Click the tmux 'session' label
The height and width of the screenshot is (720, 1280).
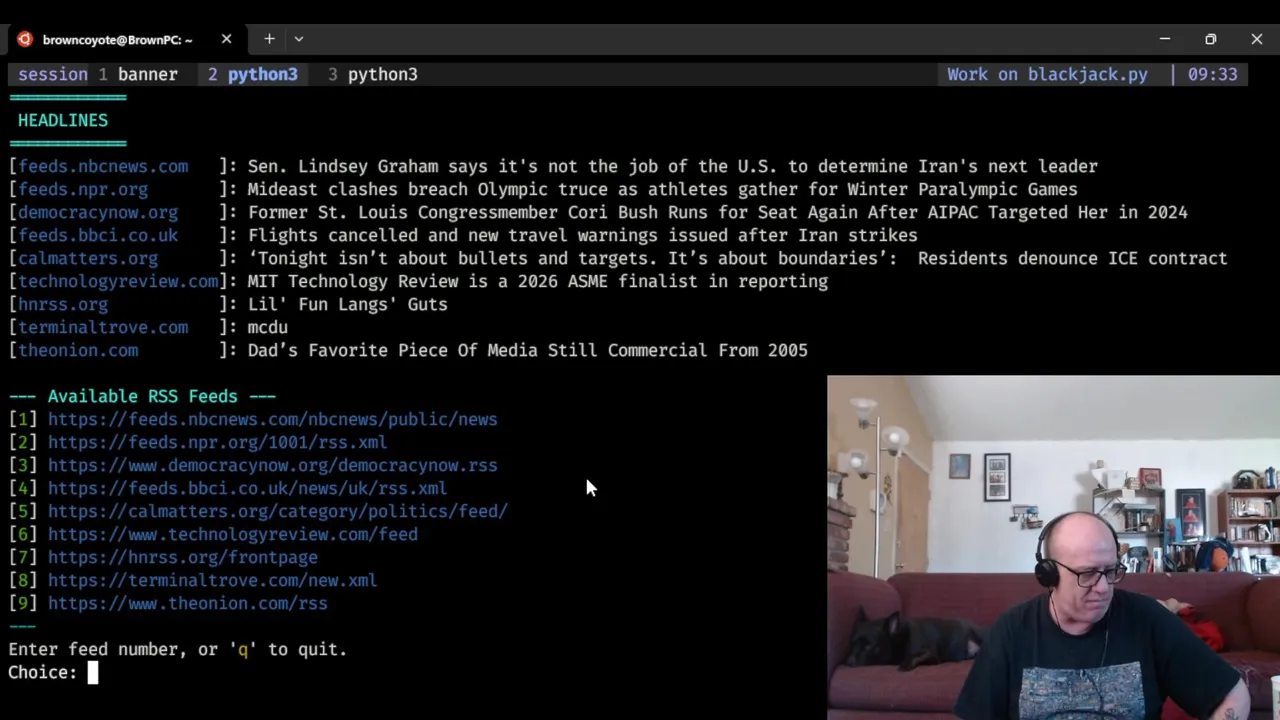[x=52, y=74]
